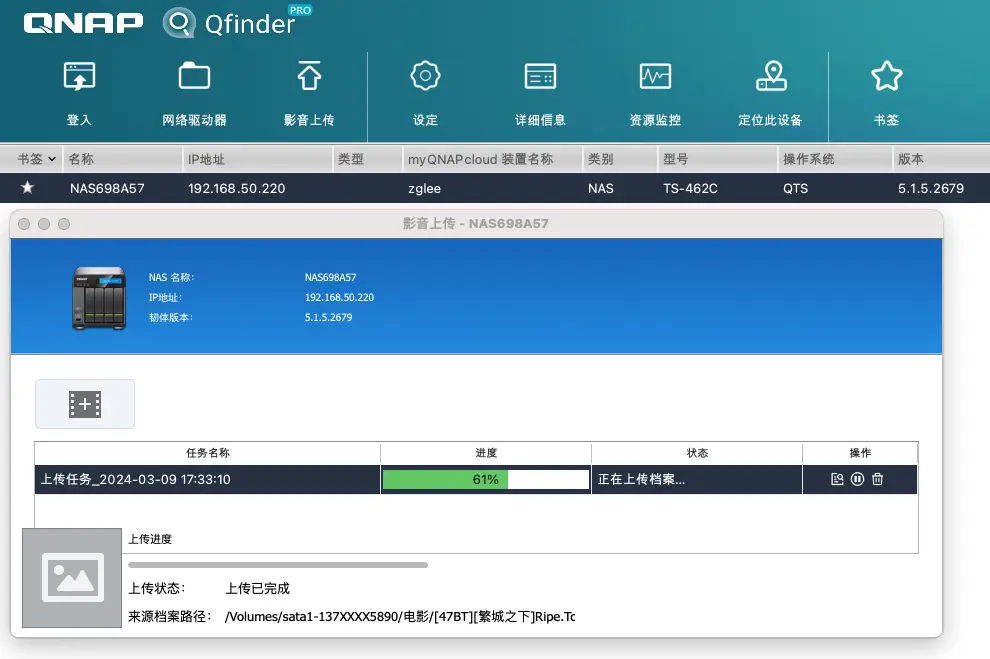Click the Qfinder Pro magnifier logo
Viewport: 990px width, 659px height.
(x=179, y=23)
